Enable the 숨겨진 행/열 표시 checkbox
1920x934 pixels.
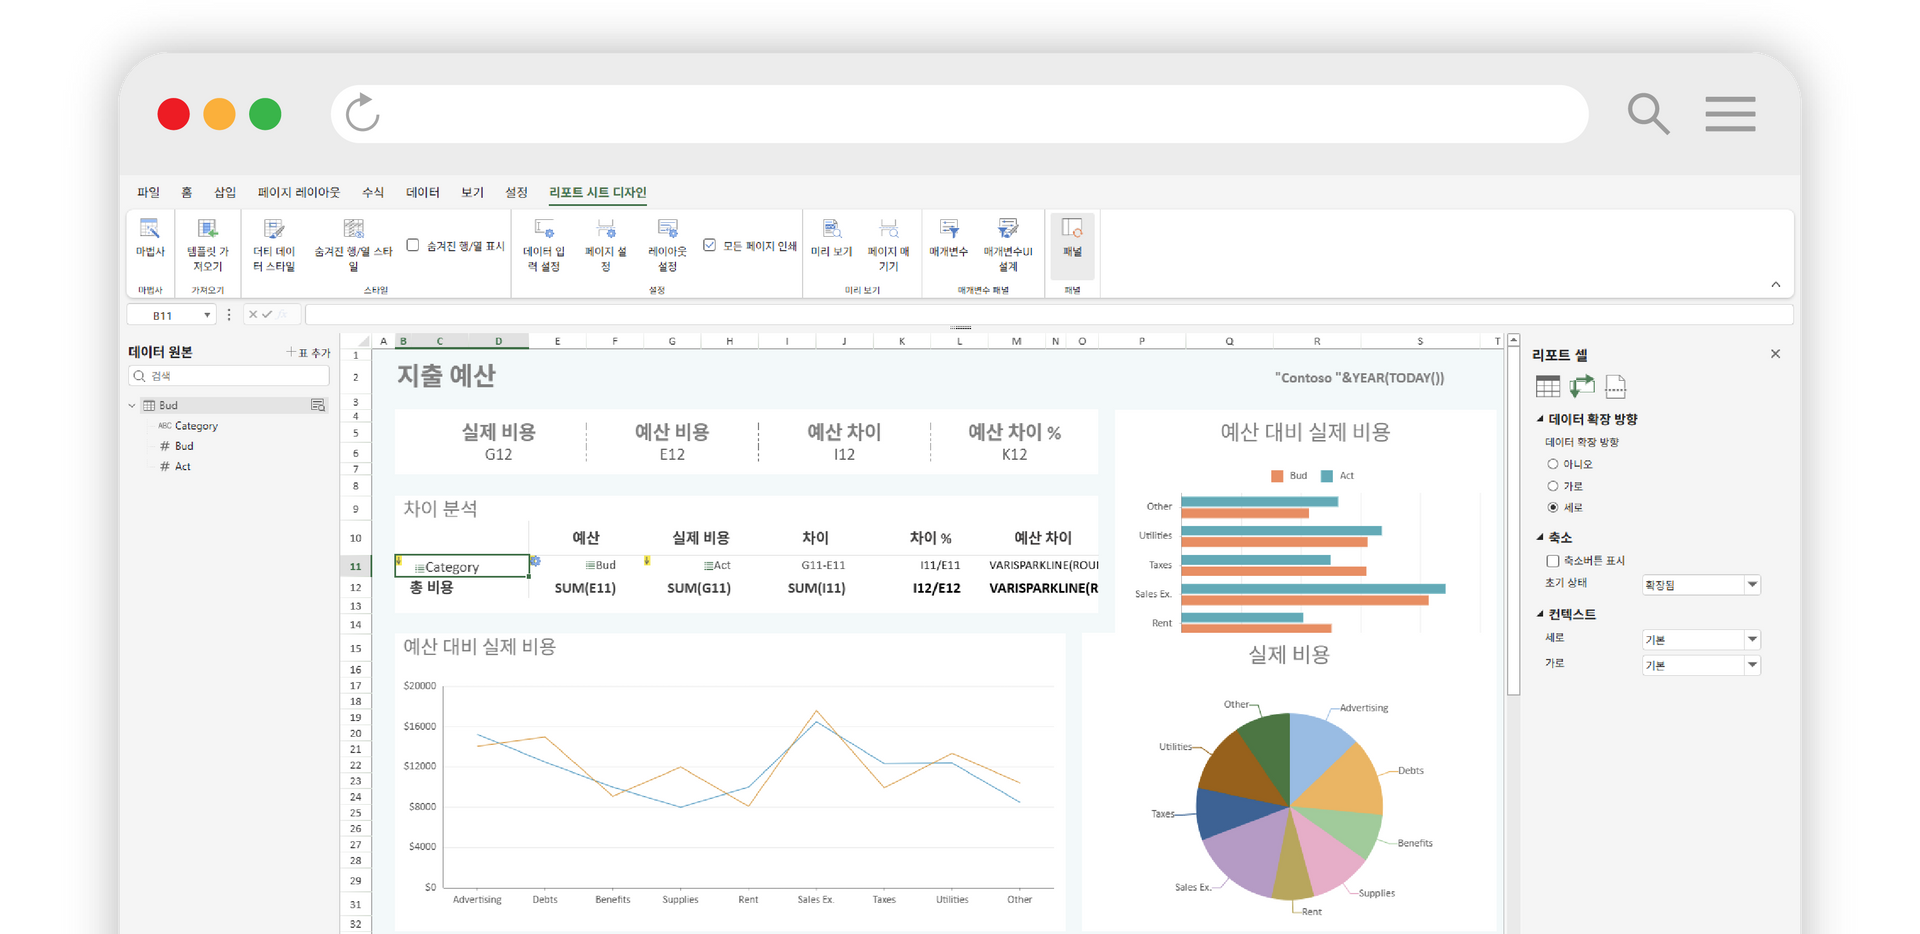click(413, 245)
